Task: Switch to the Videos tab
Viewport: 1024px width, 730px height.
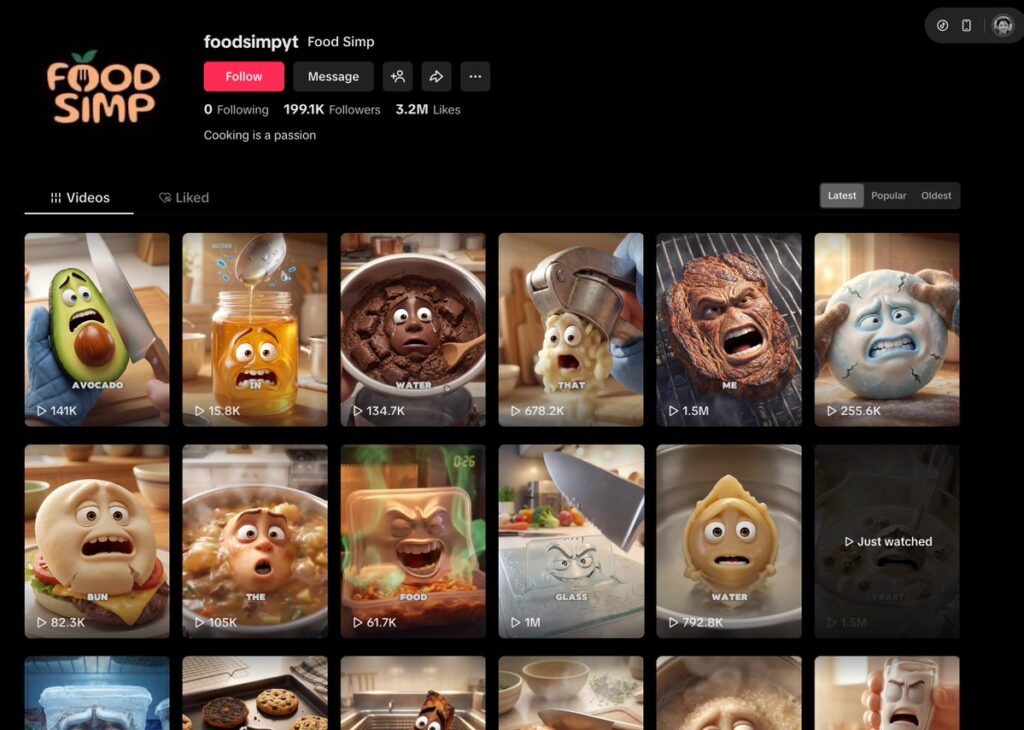Action: coord(80,198)
